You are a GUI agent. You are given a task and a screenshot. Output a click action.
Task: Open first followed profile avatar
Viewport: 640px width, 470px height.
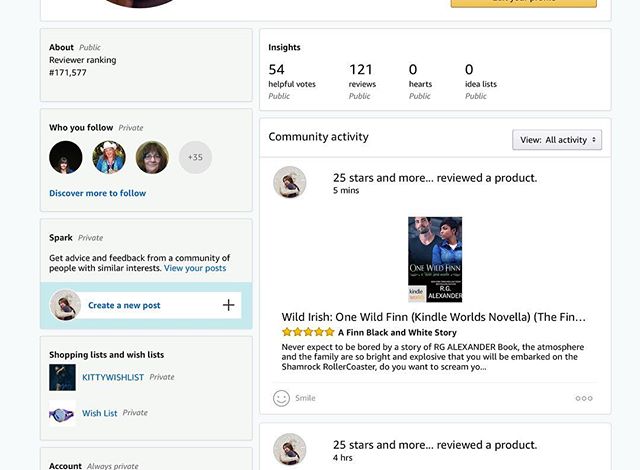(66, 157)
